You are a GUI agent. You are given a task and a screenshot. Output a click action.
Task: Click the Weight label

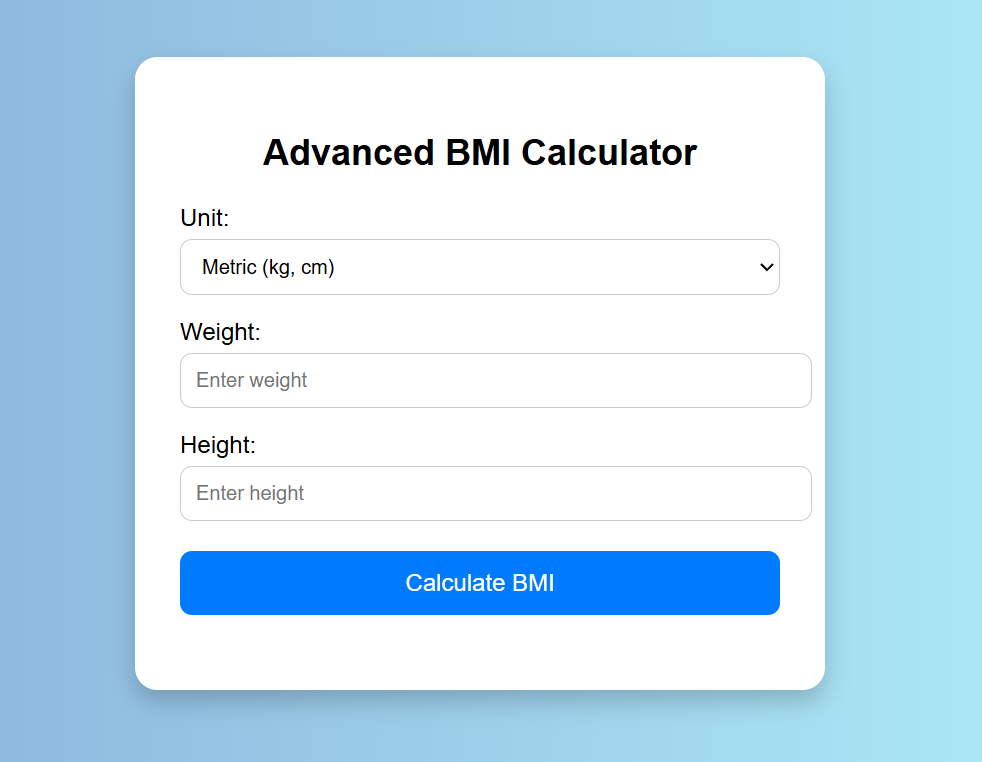click(220, 332)
